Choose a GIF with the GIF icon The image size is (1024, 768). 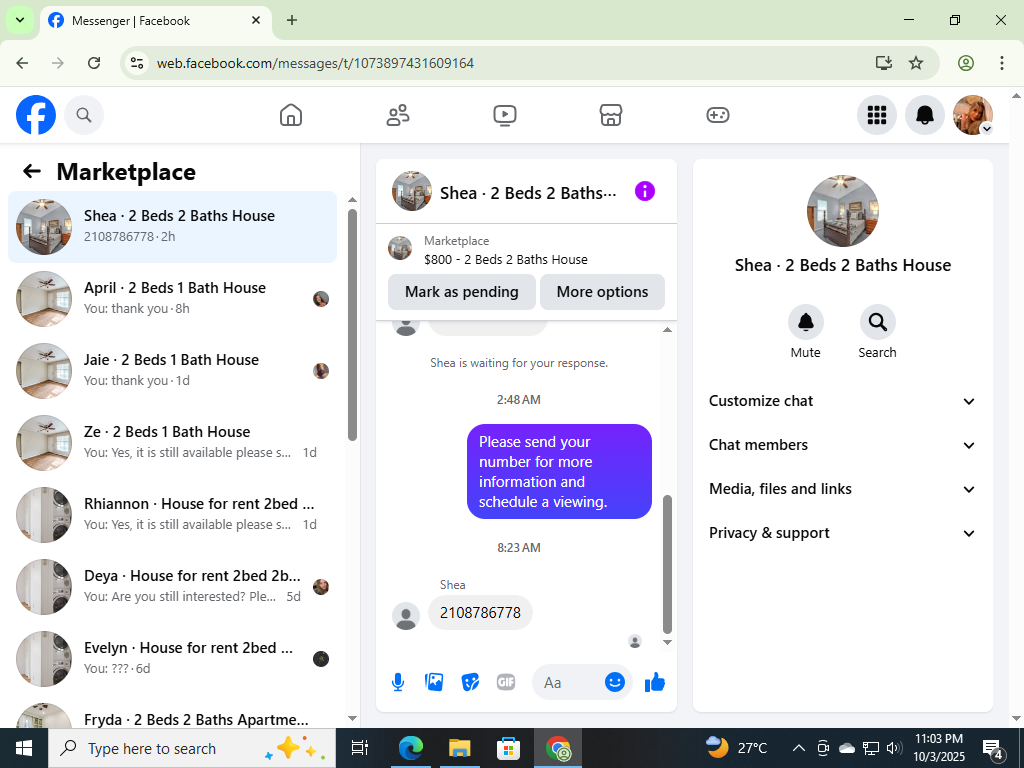(x=506, y=682)
